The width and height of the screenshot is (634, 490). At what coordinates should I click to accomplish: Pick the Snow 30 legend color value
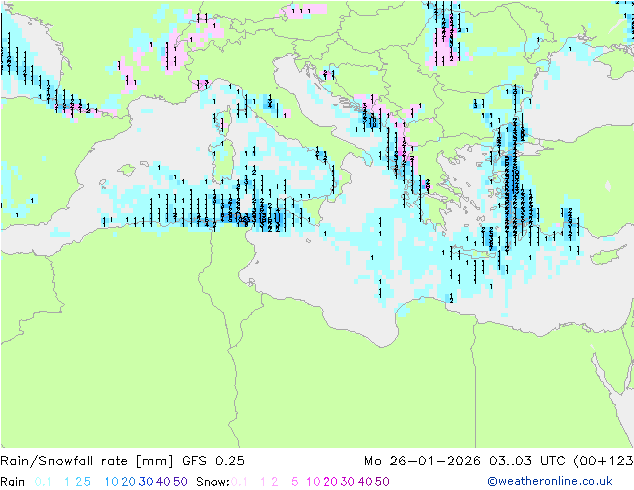[x=347, y=482]
